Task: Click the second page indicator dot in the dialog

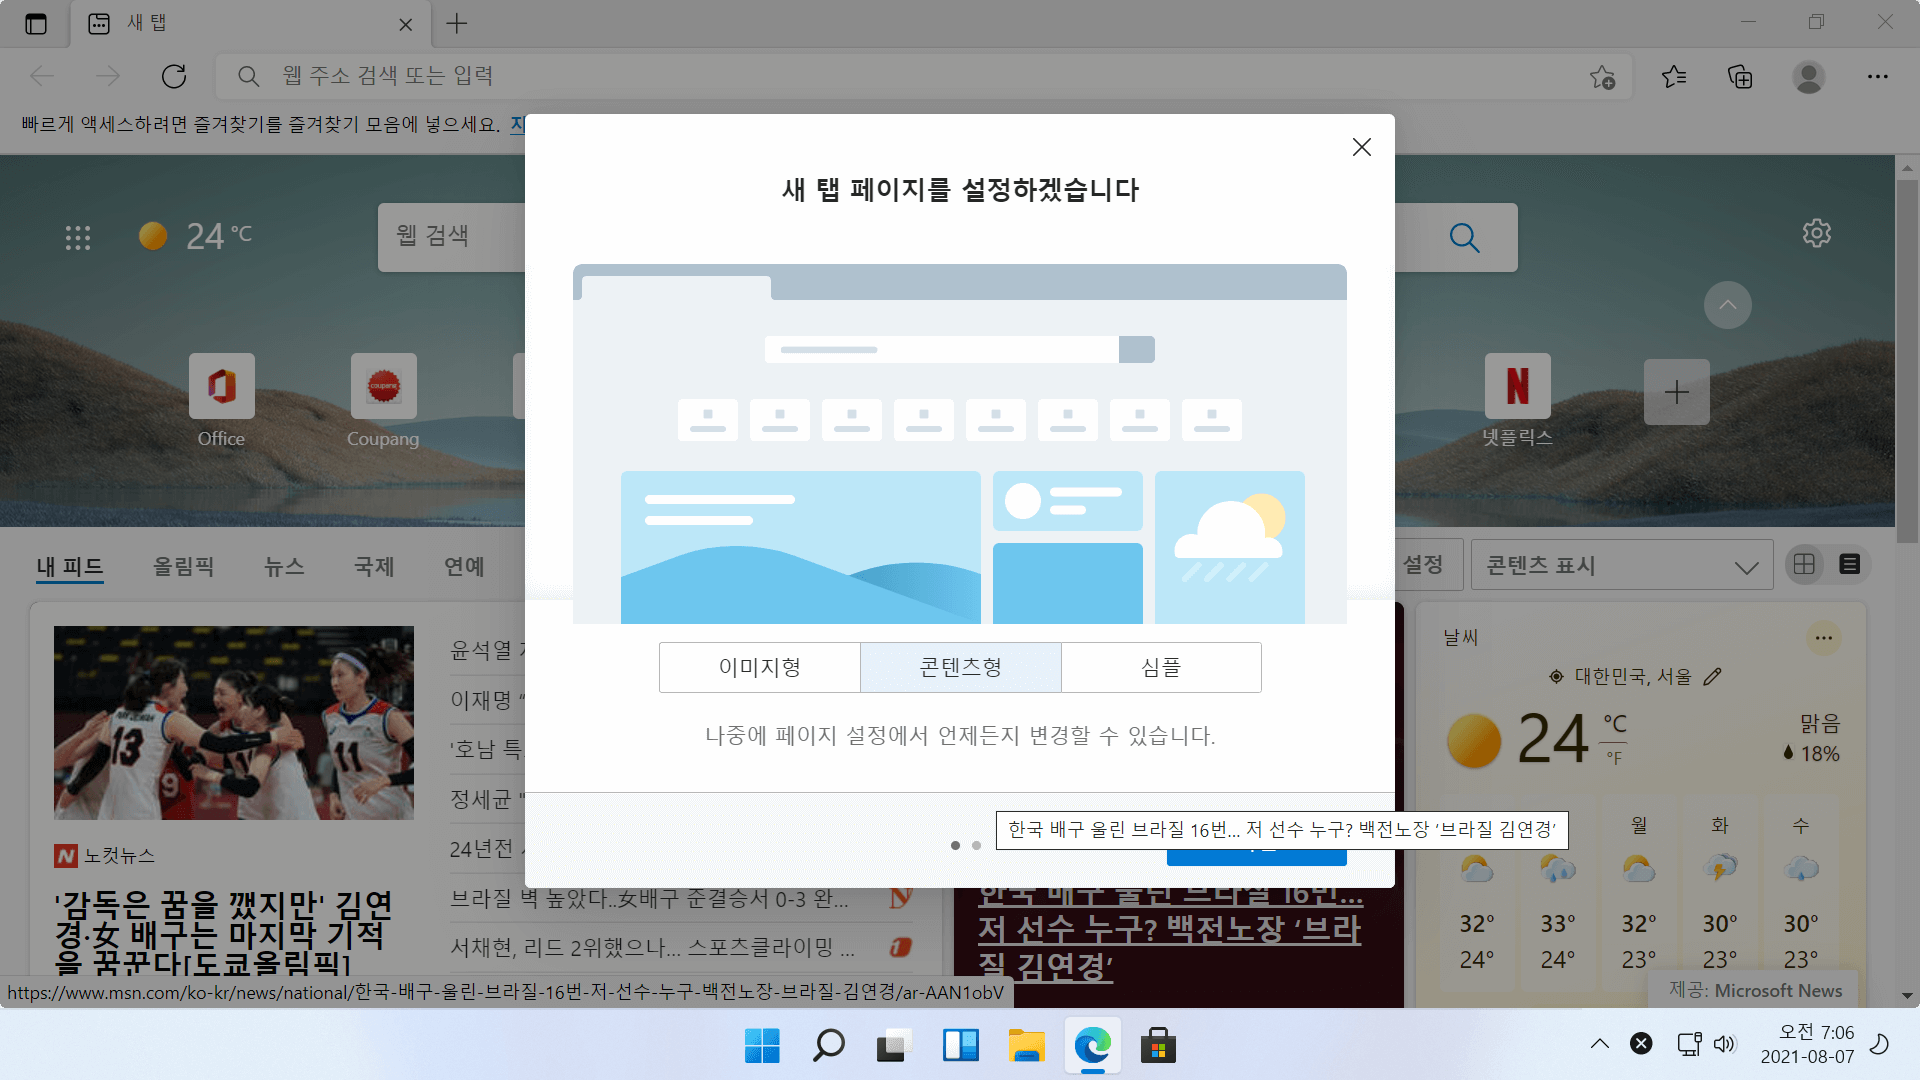Action: click(976, 846)
